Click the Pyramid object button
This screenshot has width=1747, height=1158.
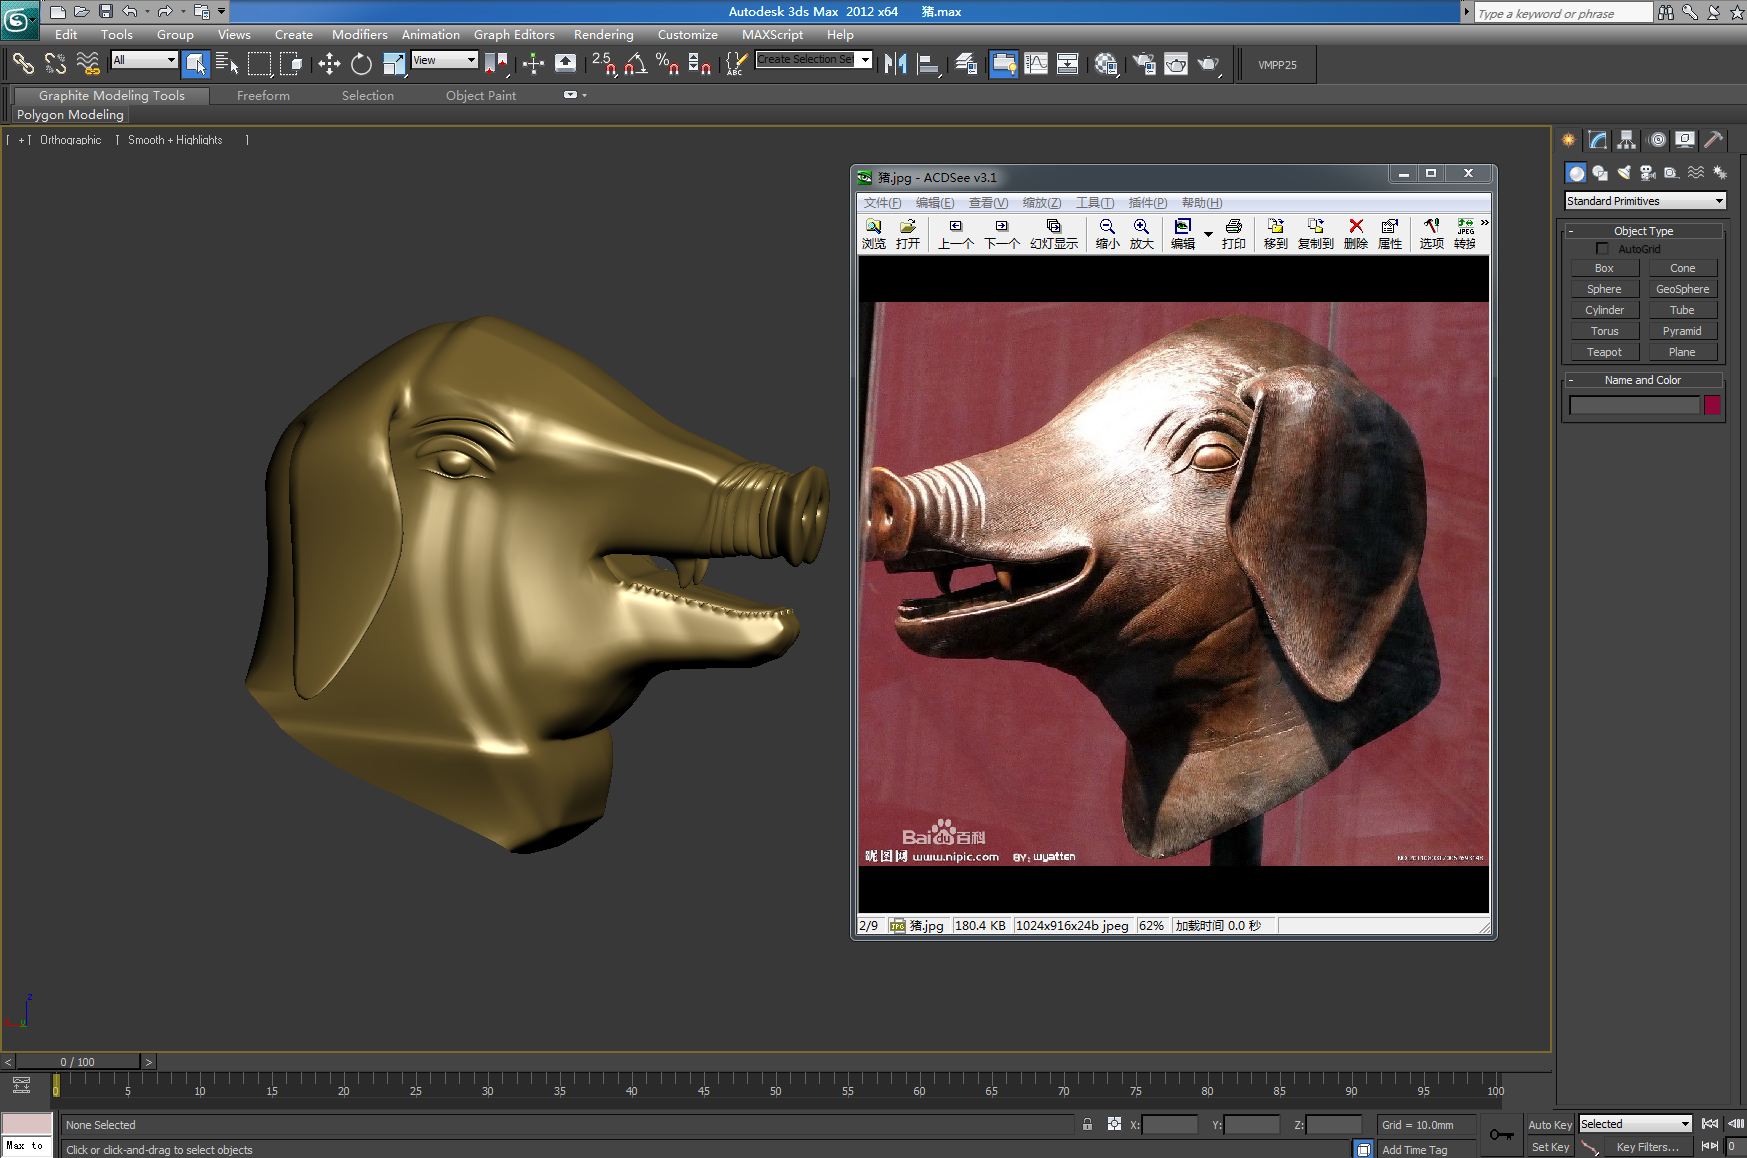coord(1683,331)
